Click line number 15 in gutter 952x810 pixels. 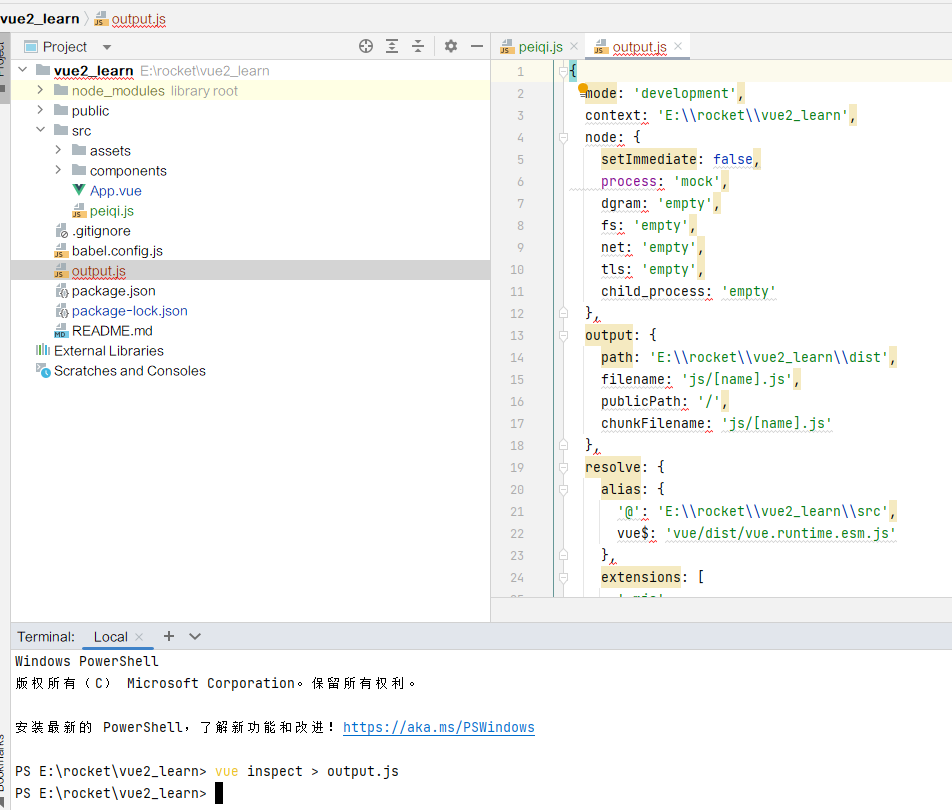click(517, 379)
